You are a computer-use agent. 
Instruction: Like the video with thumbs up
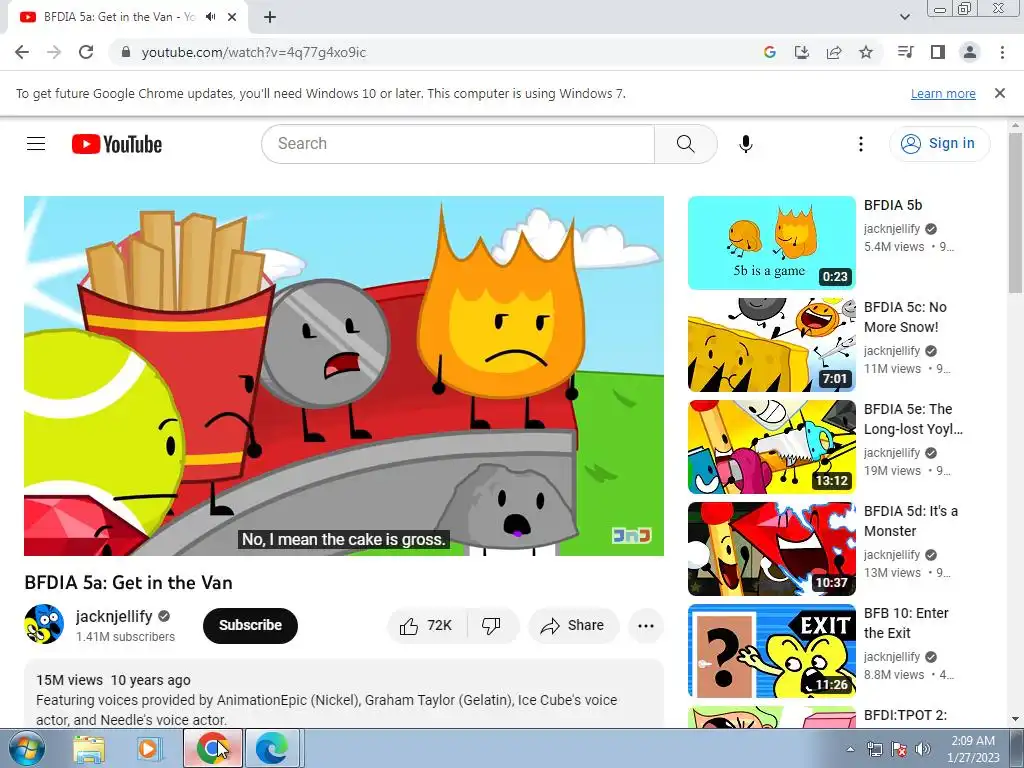coord(427,626)
